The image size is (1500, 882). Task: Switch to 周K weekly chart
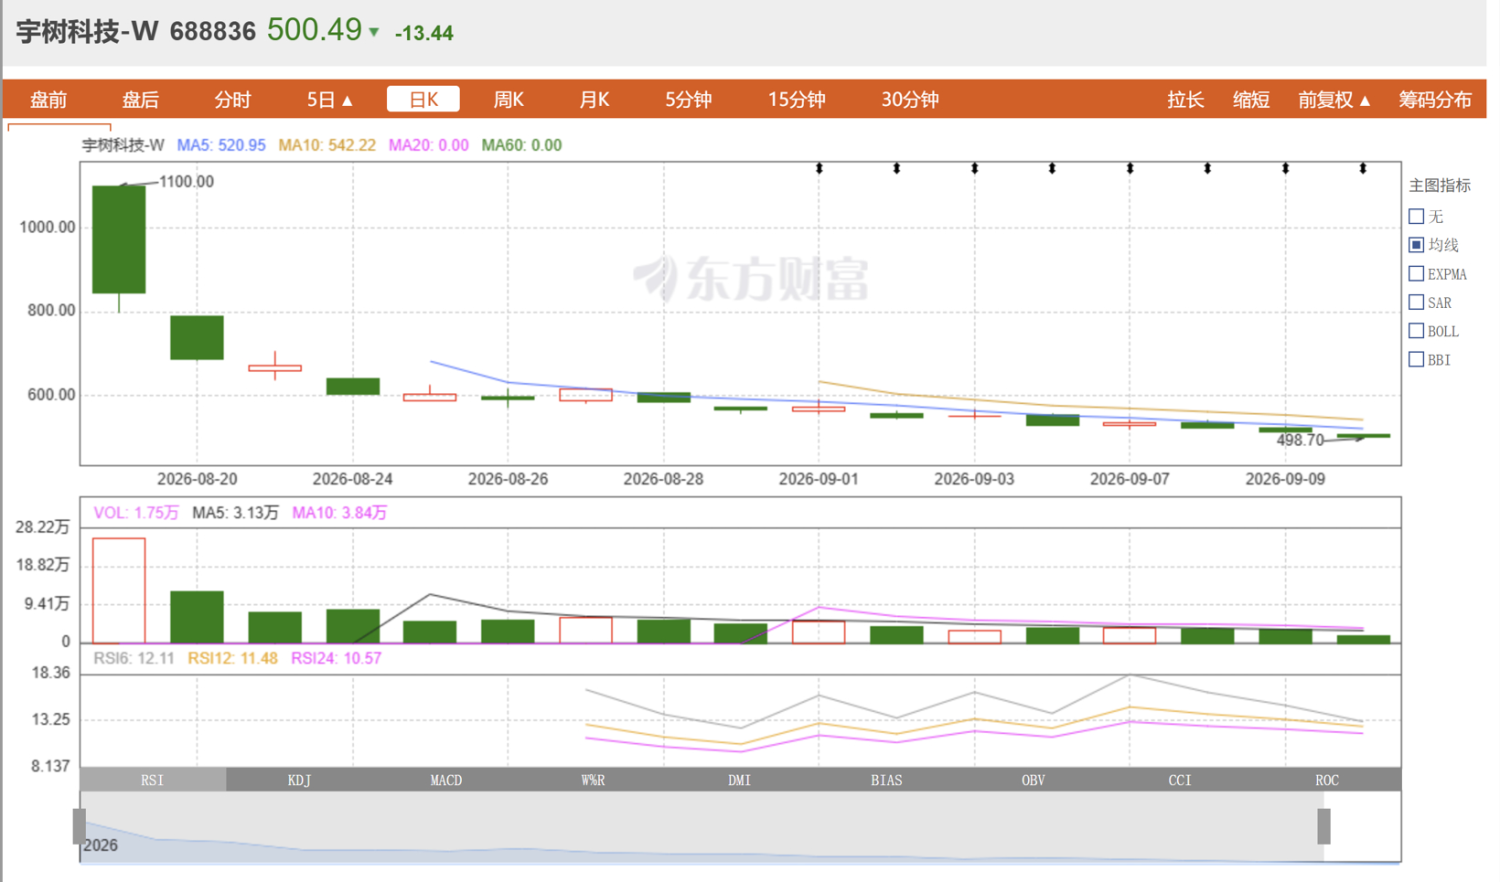508,99
